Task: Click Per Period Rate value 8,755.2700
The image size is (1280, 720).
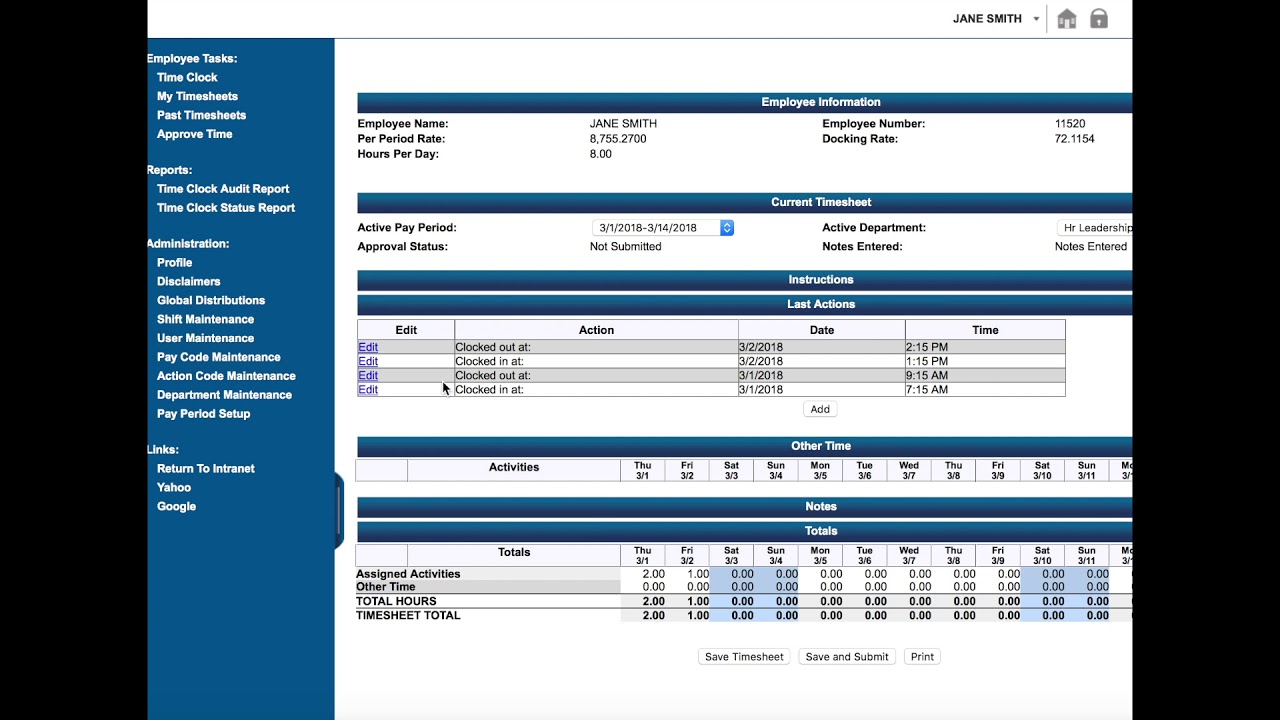Action: (618, 139)
